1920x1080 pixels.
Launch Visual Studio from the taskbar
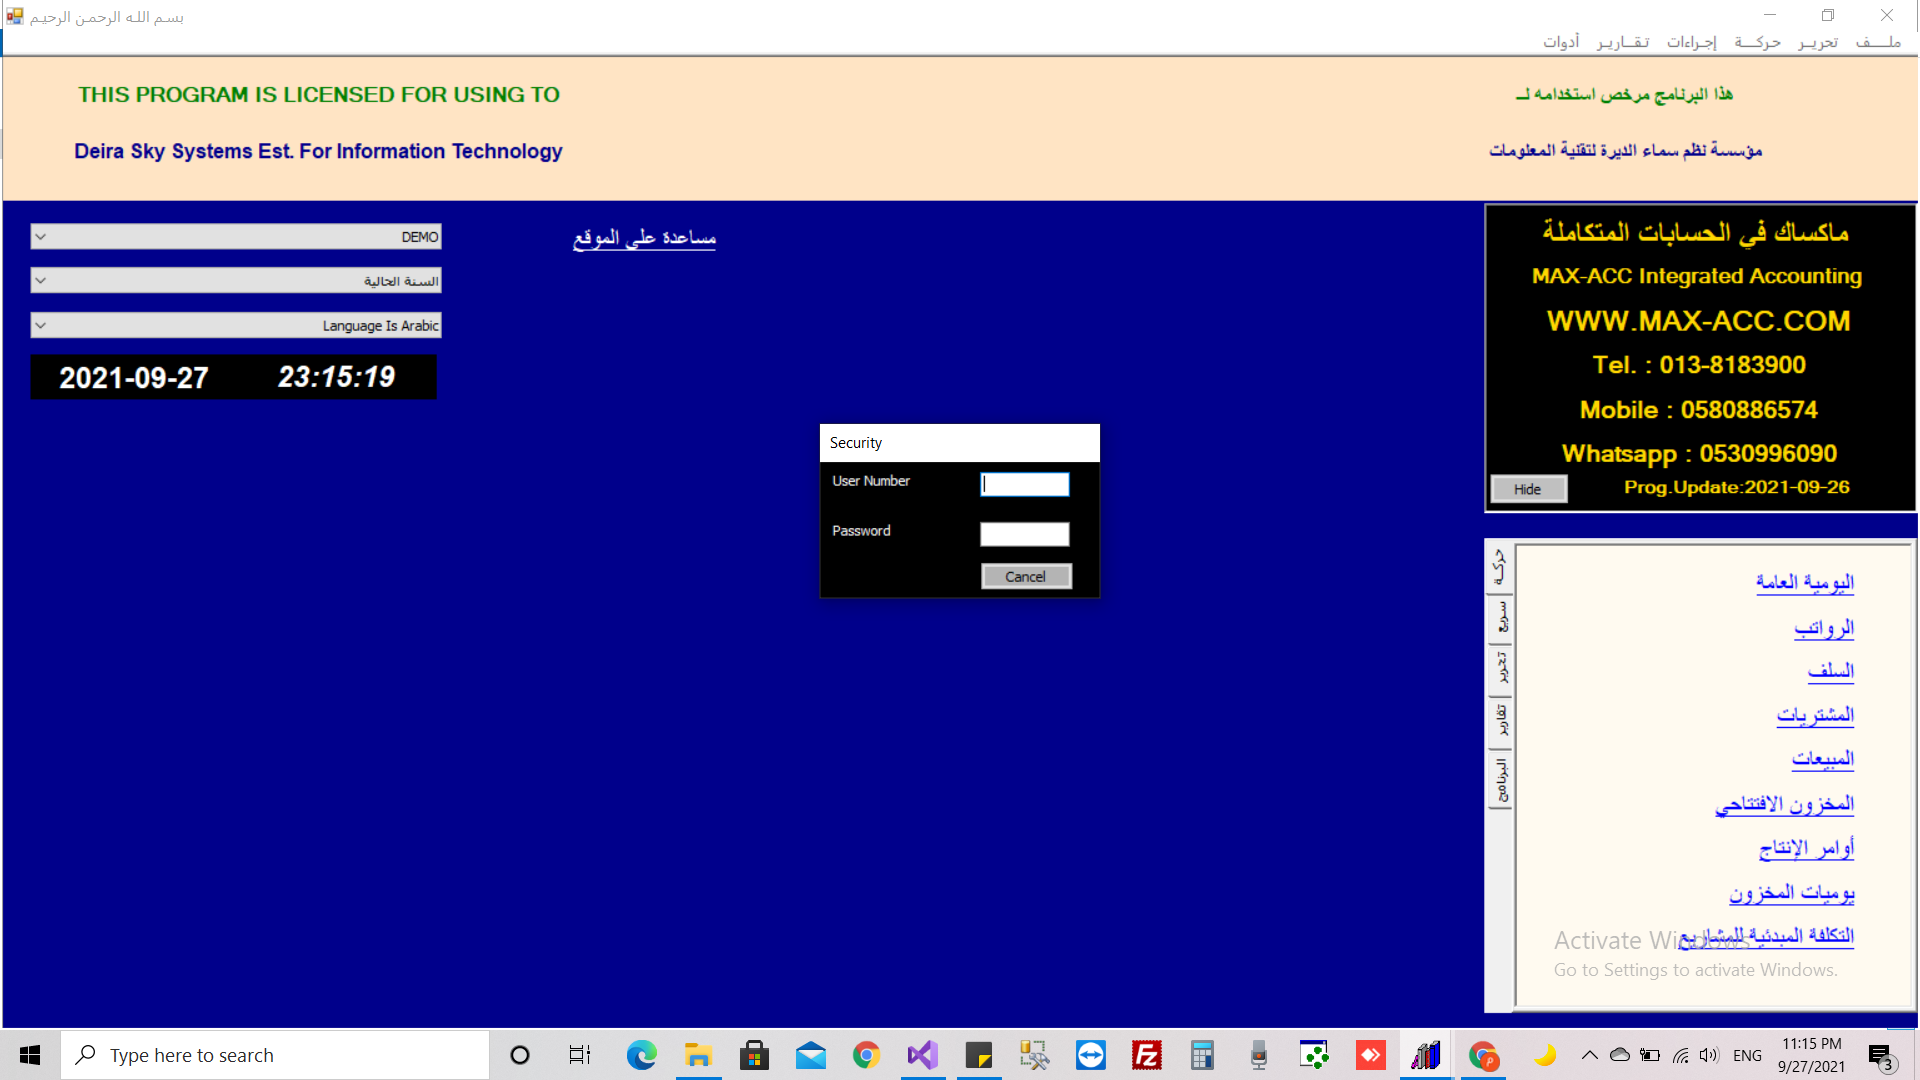coord(923,1055)
